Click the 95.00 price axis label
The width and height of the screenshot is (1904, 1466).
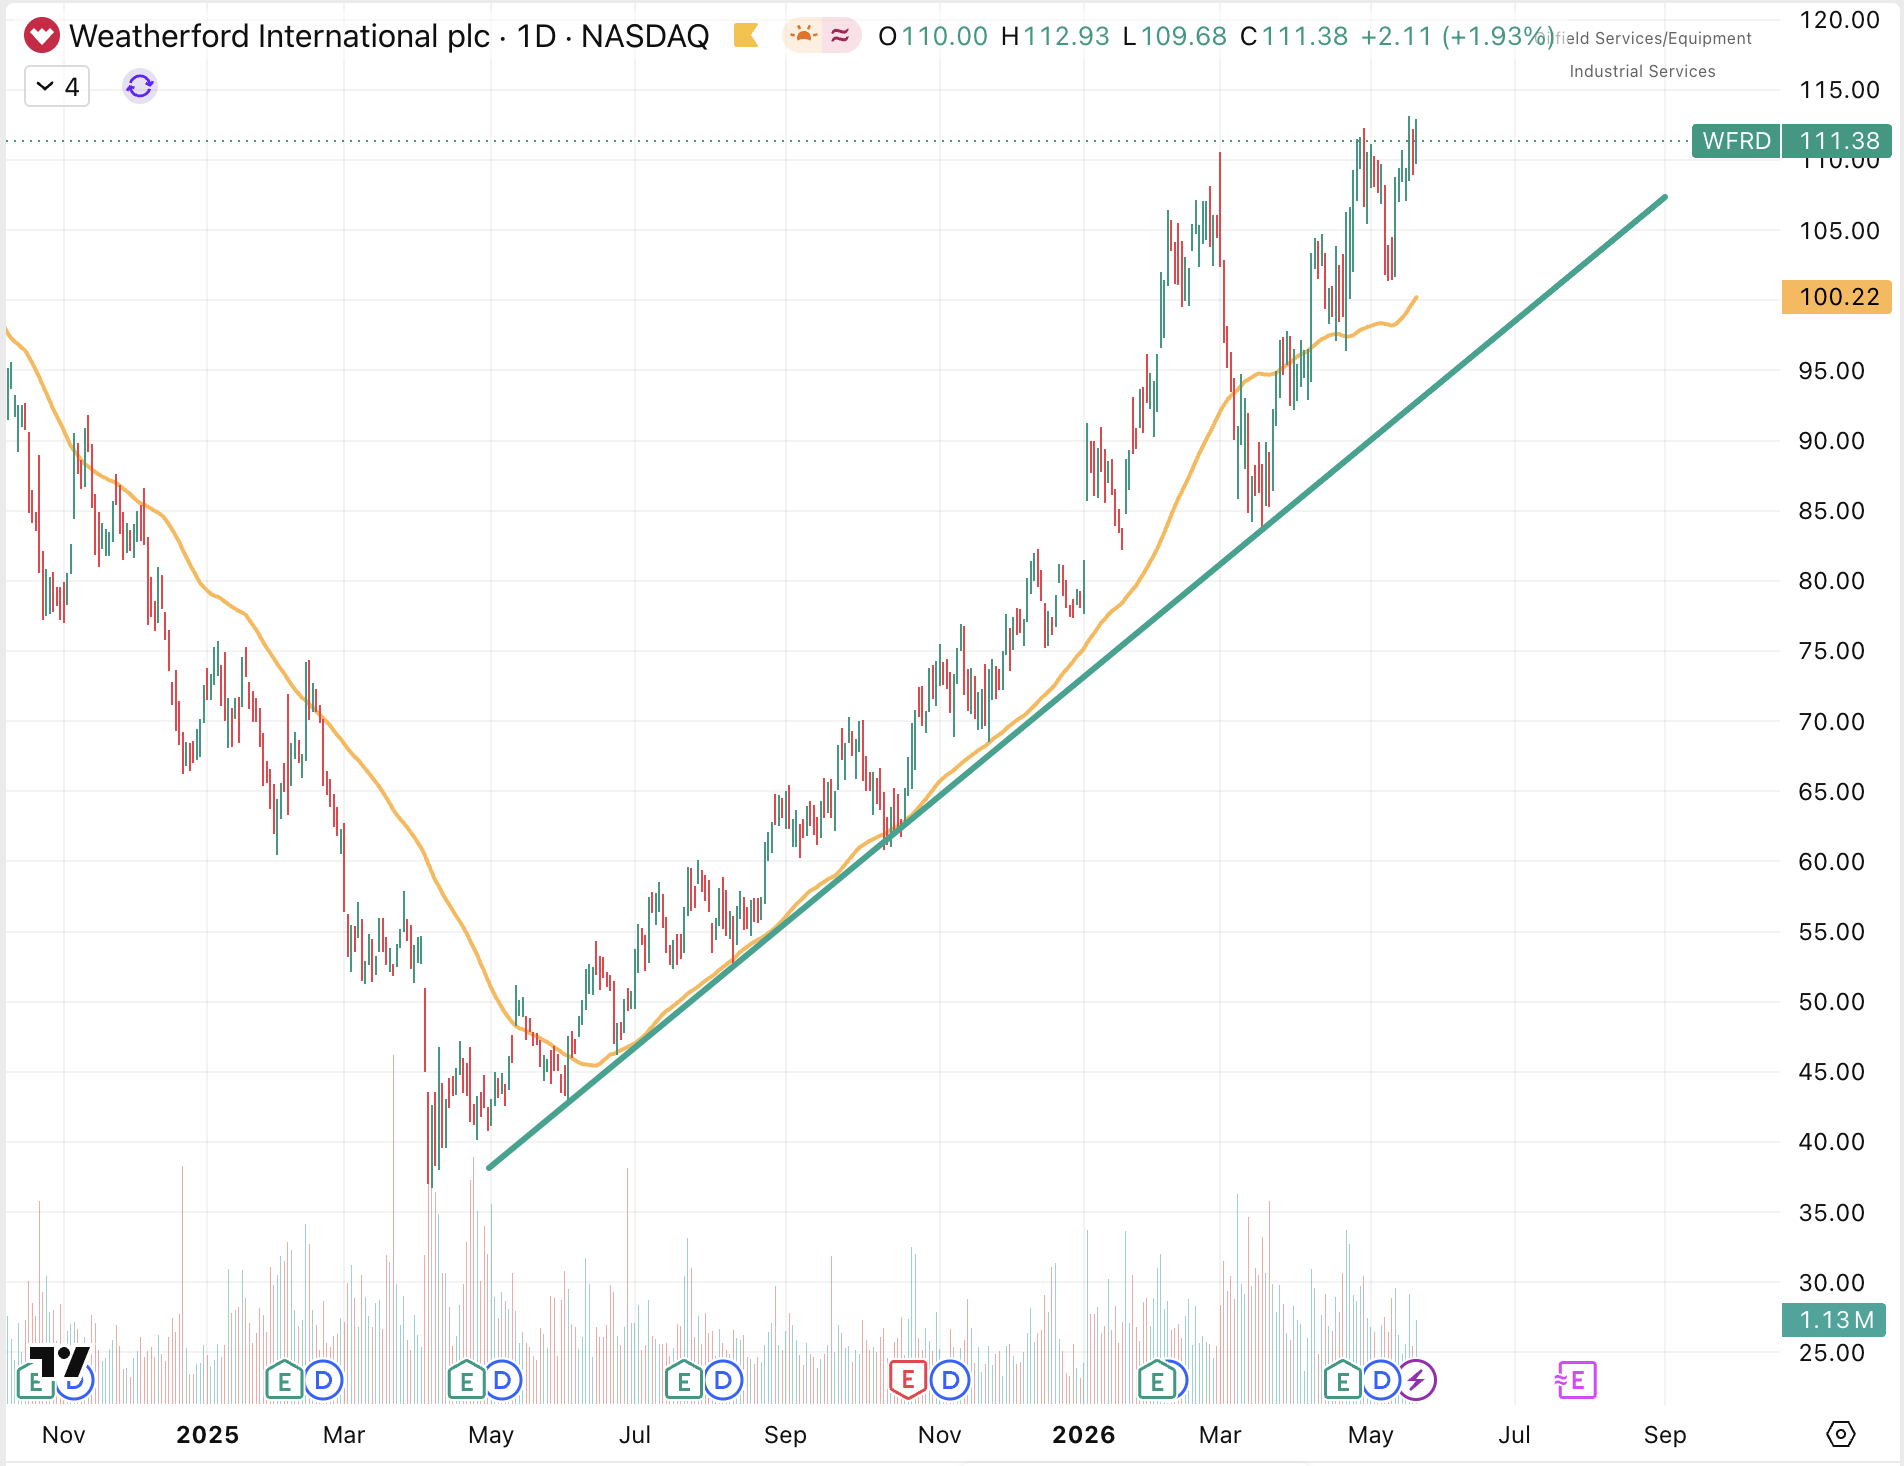click(x=1832, y=371)
